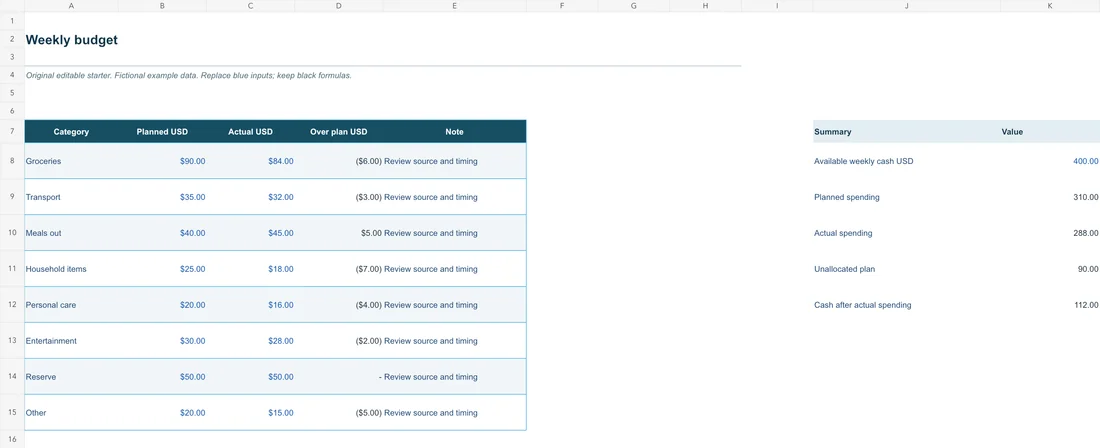Select Planned USD $90.00 for Groceries

pyautogui.click(x=163, y=161)
